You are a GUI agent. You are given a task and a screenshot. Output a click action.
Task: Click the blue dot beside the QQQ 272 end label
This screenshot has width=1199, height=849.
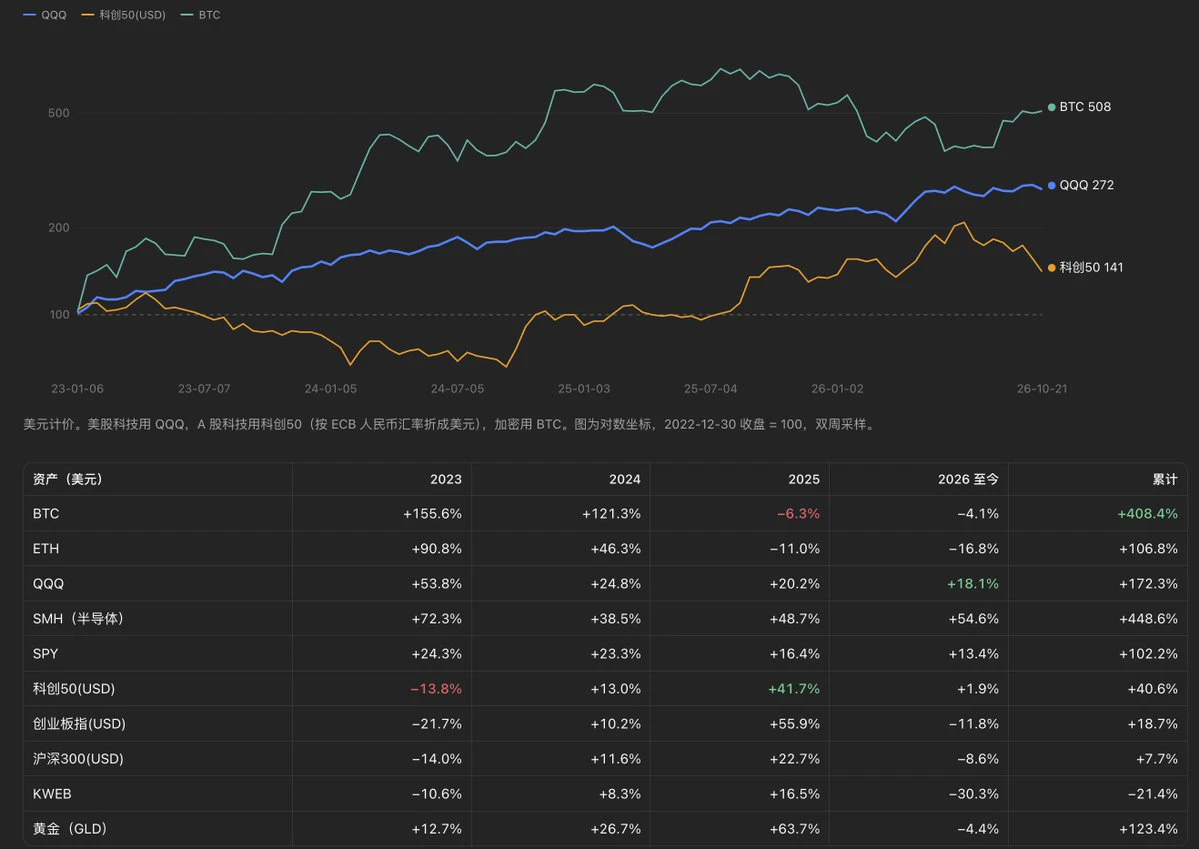(x=1051, y=185)
